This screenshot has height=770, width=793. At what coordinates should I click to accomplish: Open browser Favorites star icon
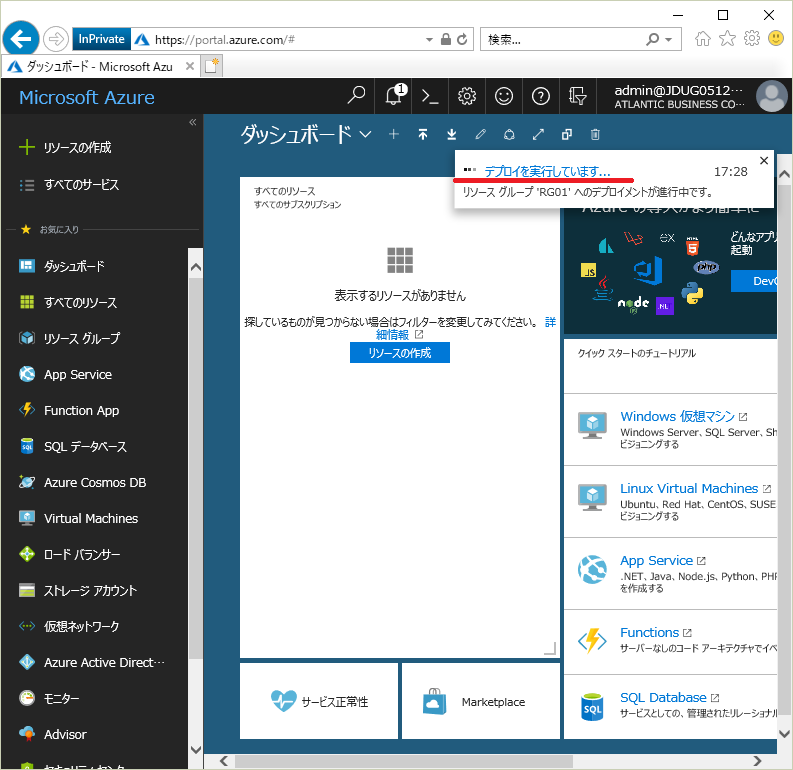(727, 38)
